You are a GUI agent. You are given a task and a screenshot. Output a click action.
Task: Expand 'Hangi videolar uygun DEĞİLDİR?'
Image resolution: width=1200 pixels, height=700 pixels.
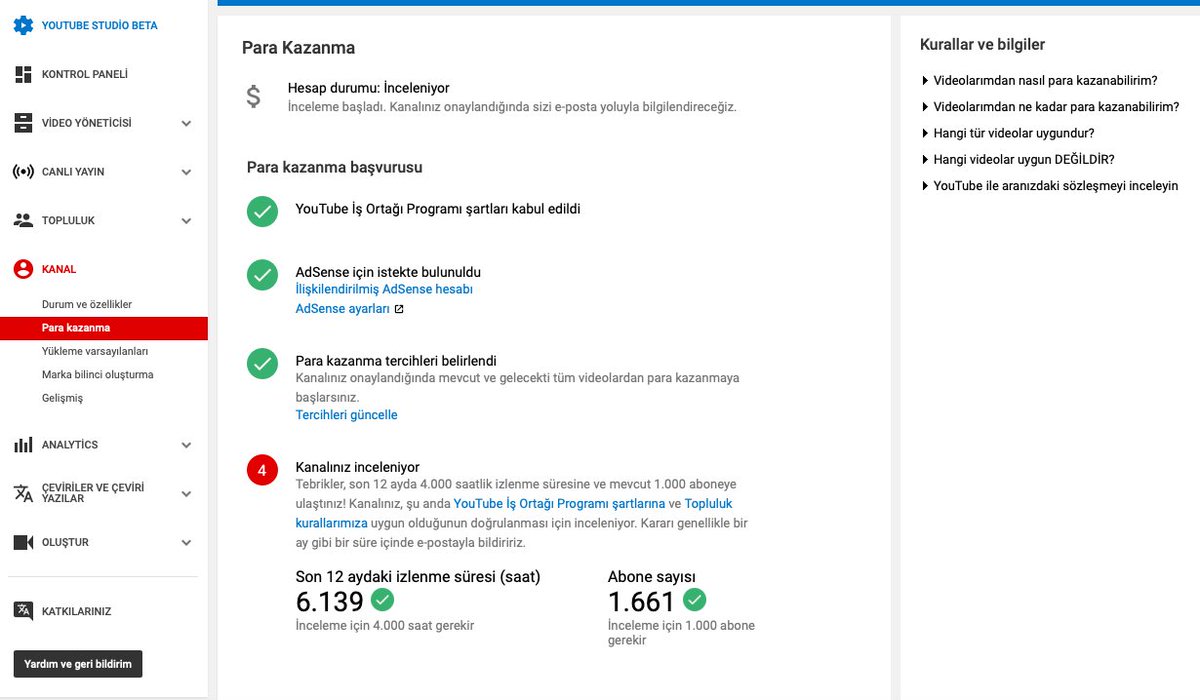pyautogui.click(x=1017, y=159)
